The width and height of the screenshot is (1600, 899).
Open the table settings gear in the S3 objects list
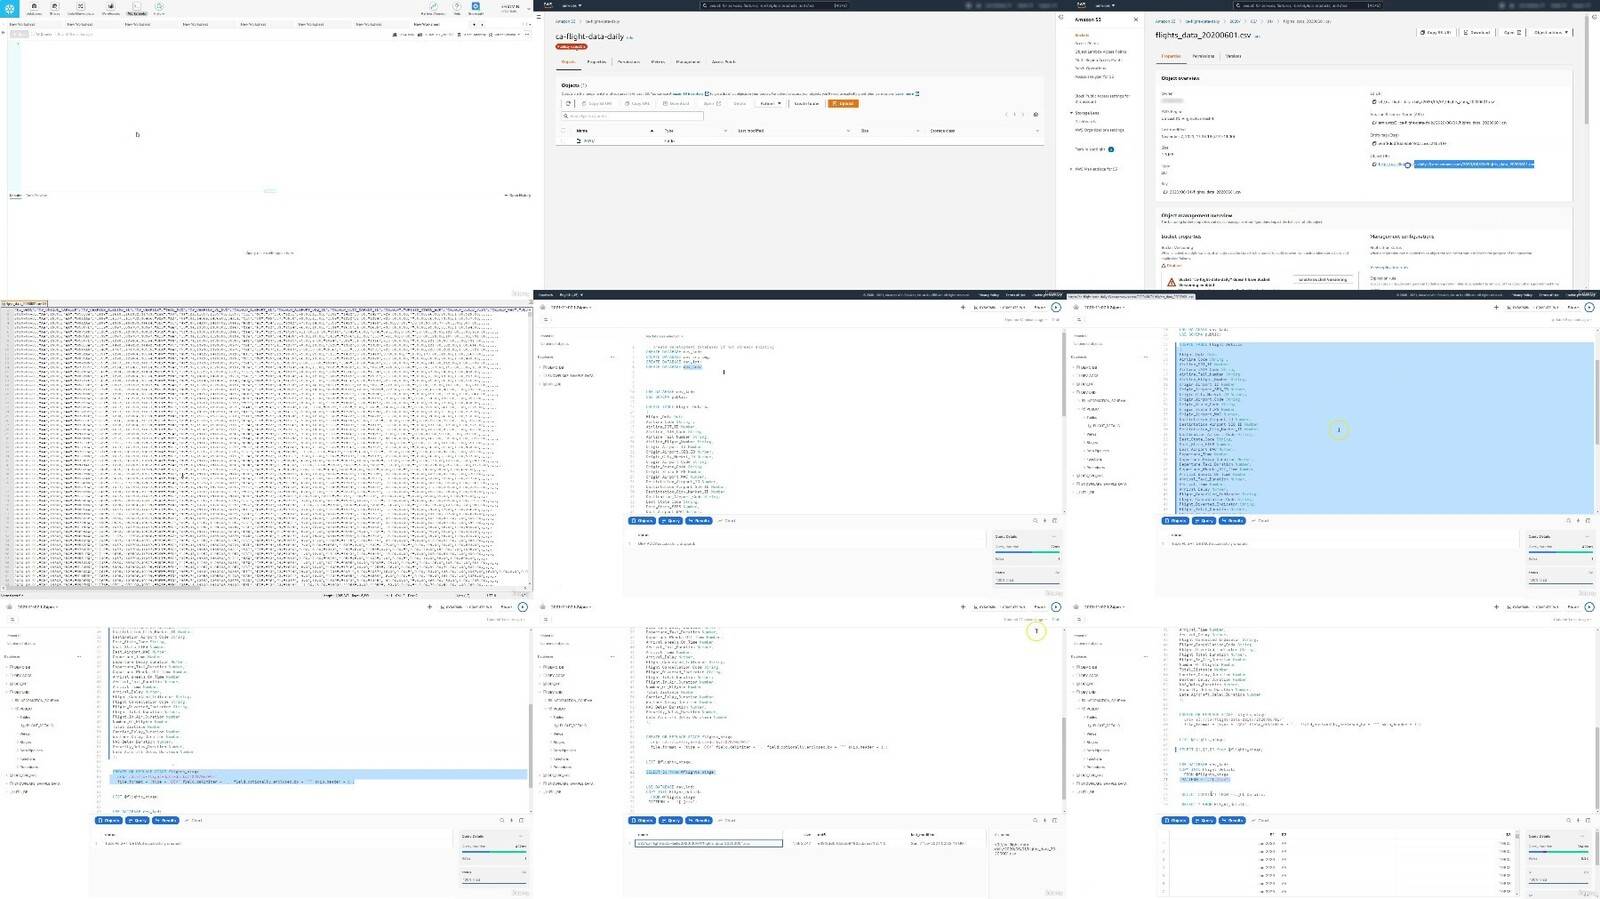tap(1035, 114)
